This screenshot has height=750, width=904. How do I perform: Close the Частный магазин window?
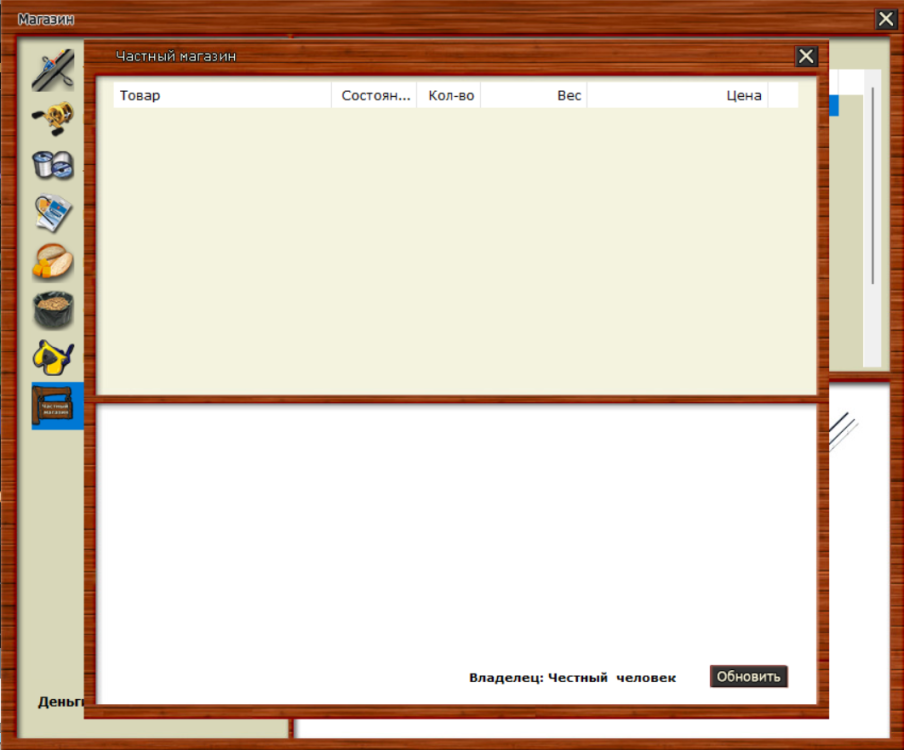pos(806,56)
